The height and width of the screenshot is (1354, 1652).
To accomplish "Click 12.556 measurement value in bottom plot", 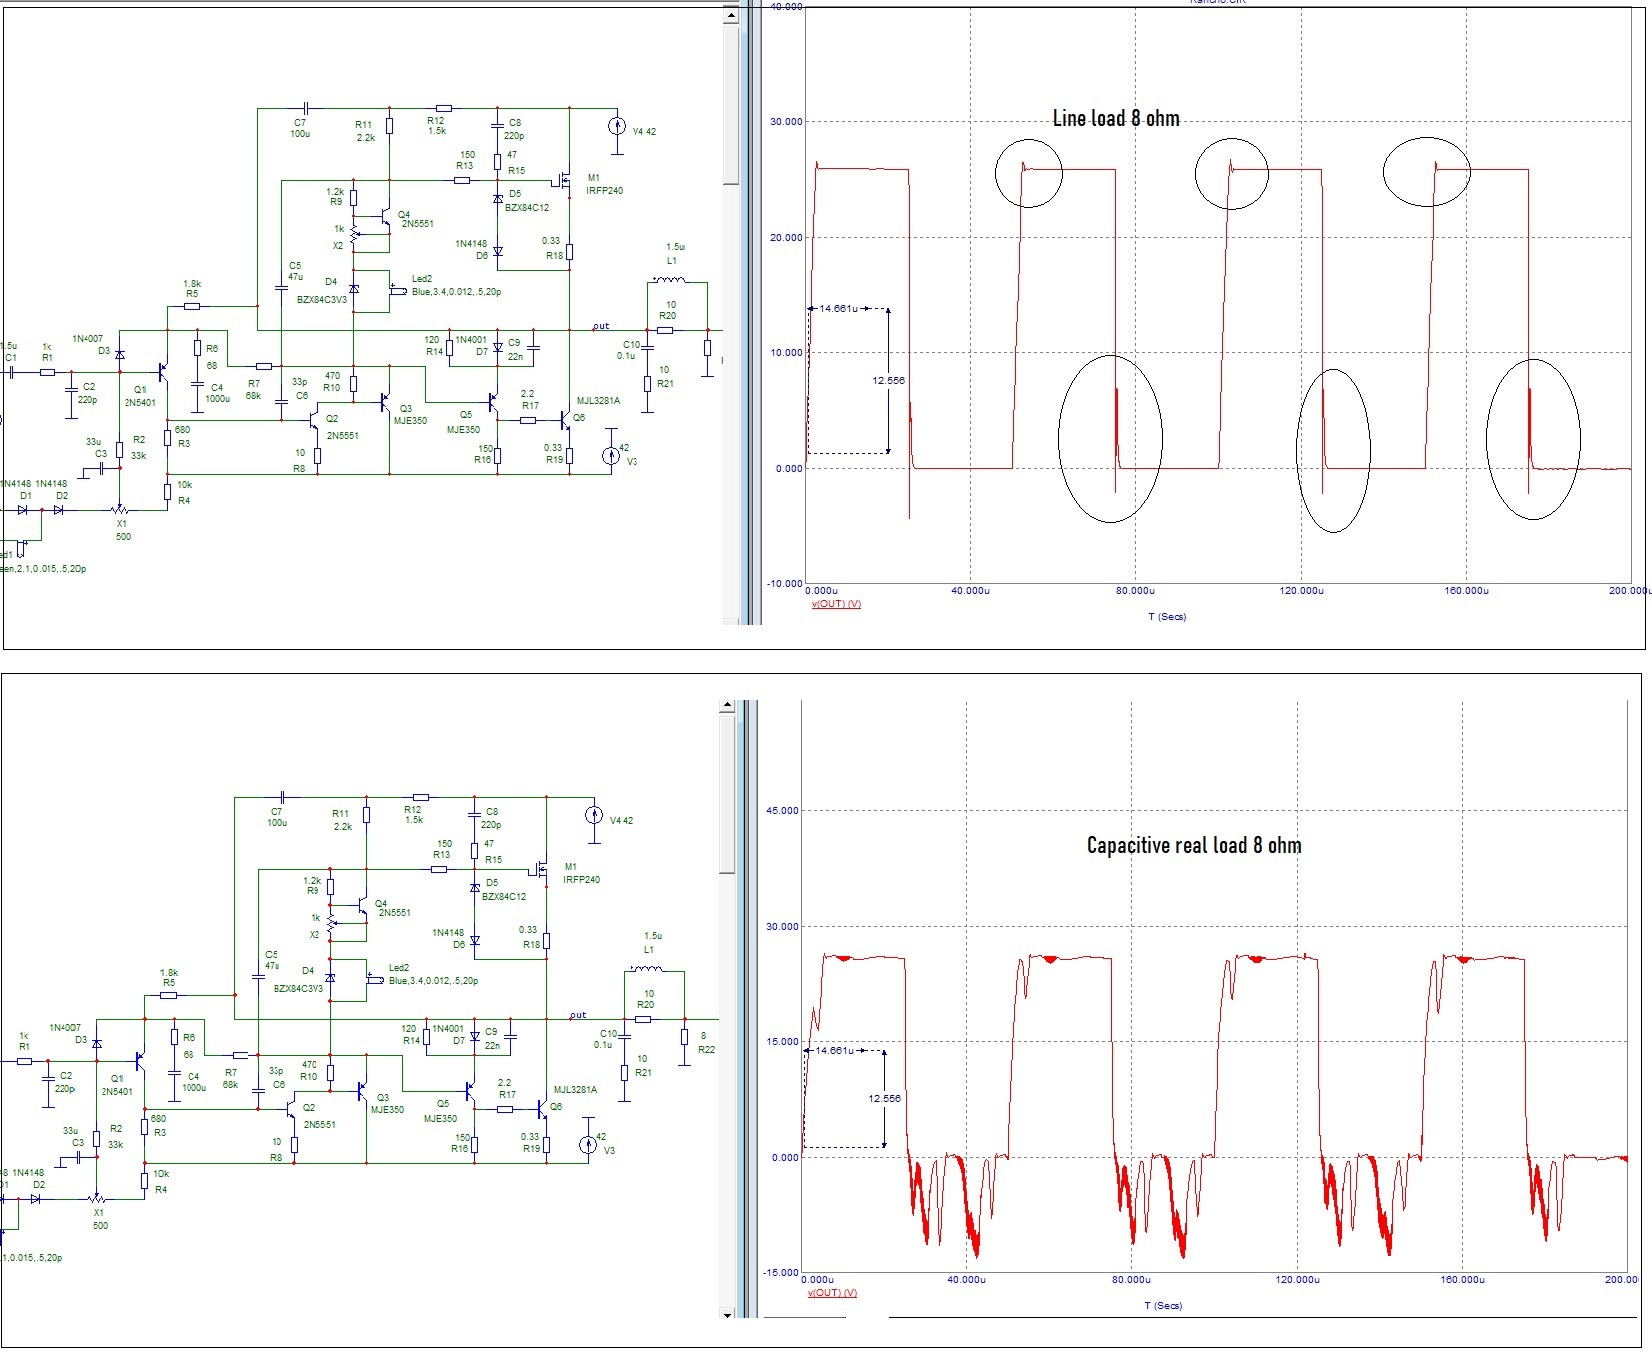I will click(x=884, y=1098).
